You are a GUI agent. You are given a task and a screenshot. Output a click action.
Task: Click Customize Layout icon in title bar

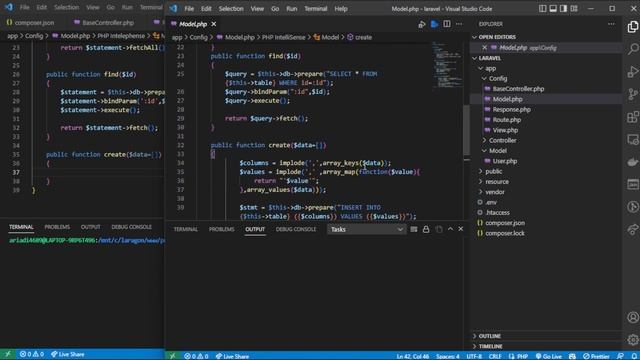click(574, 9)
